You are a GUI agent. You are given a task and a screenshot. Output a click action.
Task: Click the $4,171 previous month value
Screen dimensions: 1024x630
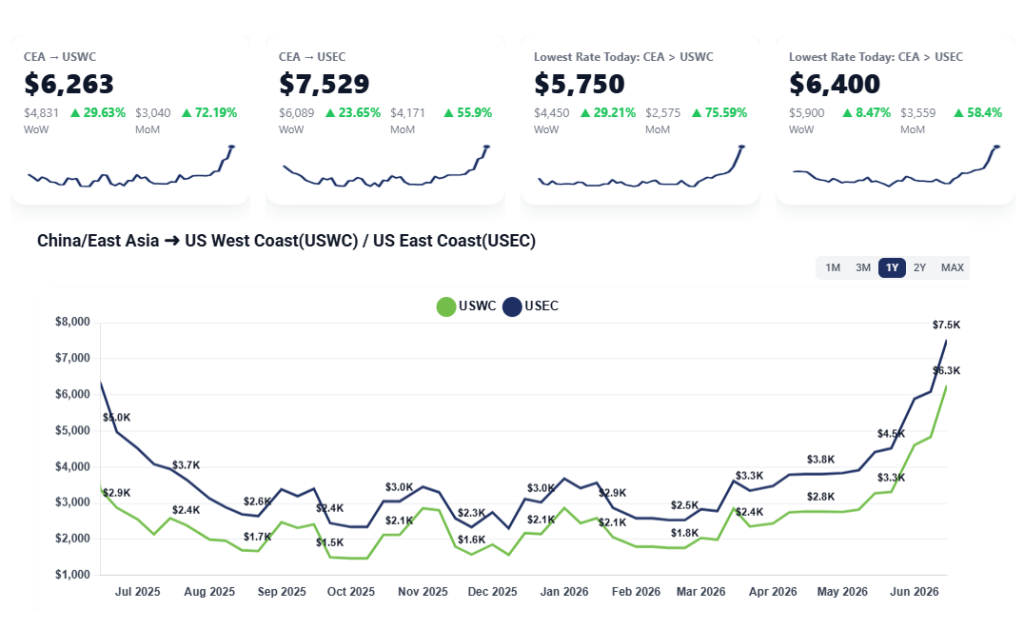point(408,113)
